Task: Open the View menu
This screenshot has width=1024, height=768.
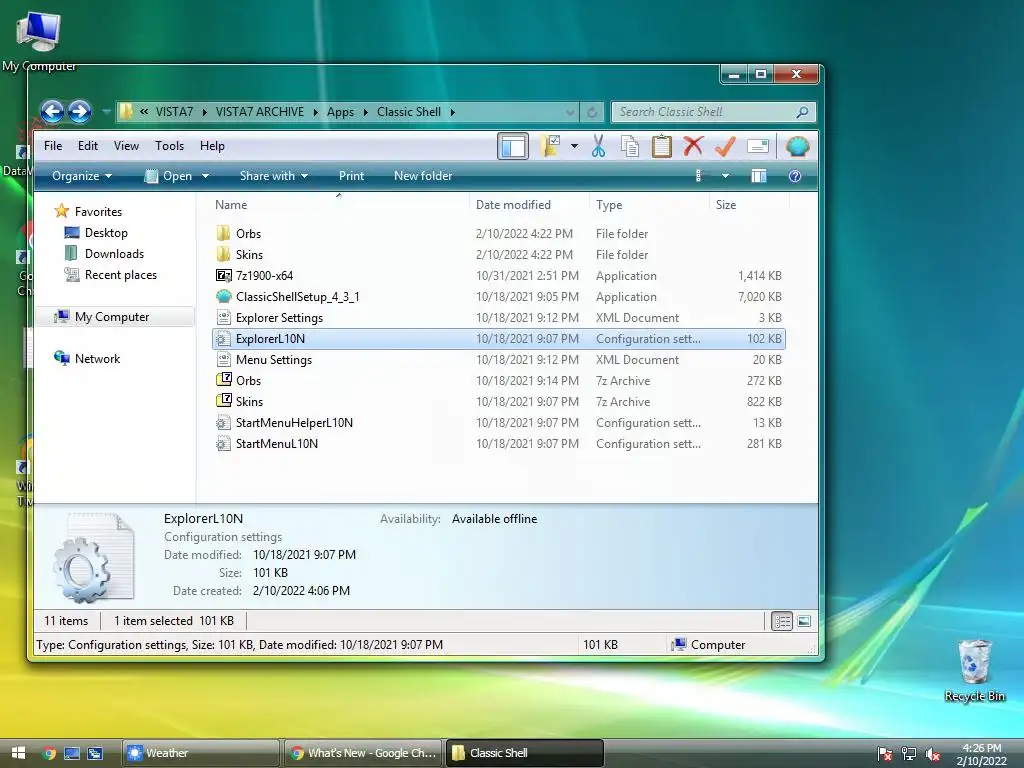Action: point(126,146)
